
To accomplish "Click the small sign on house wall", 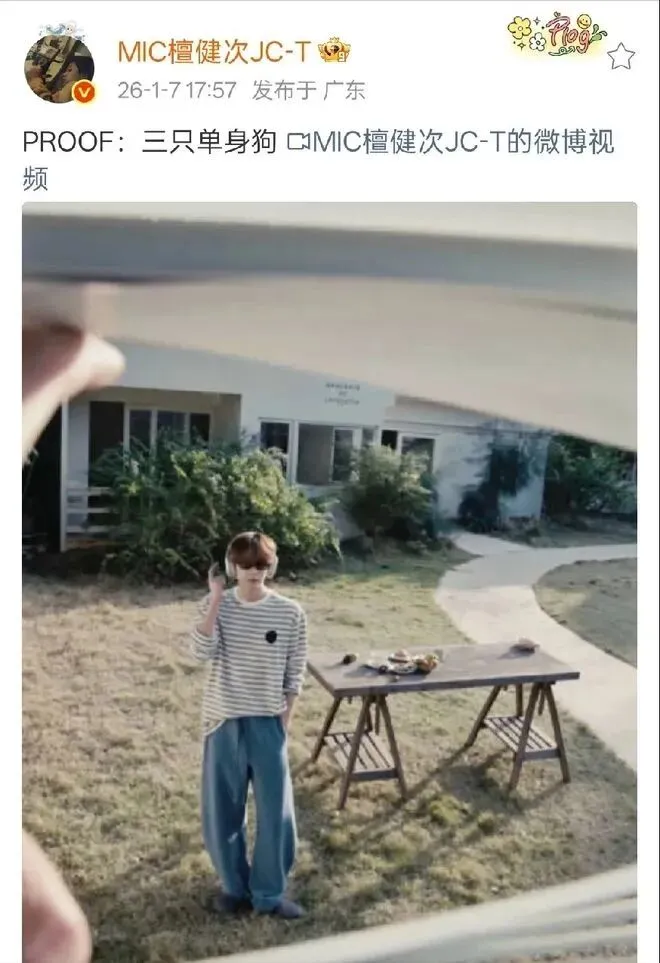I will point(342,392).
